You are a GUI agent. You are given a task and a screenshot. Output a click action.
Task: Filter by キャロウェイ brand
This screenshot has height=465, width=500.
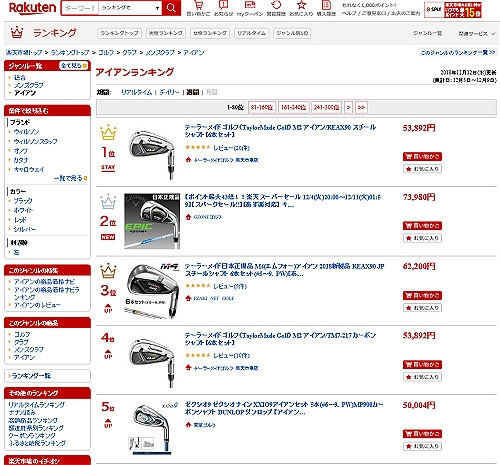pyautogui.click(x=29, y=169)
